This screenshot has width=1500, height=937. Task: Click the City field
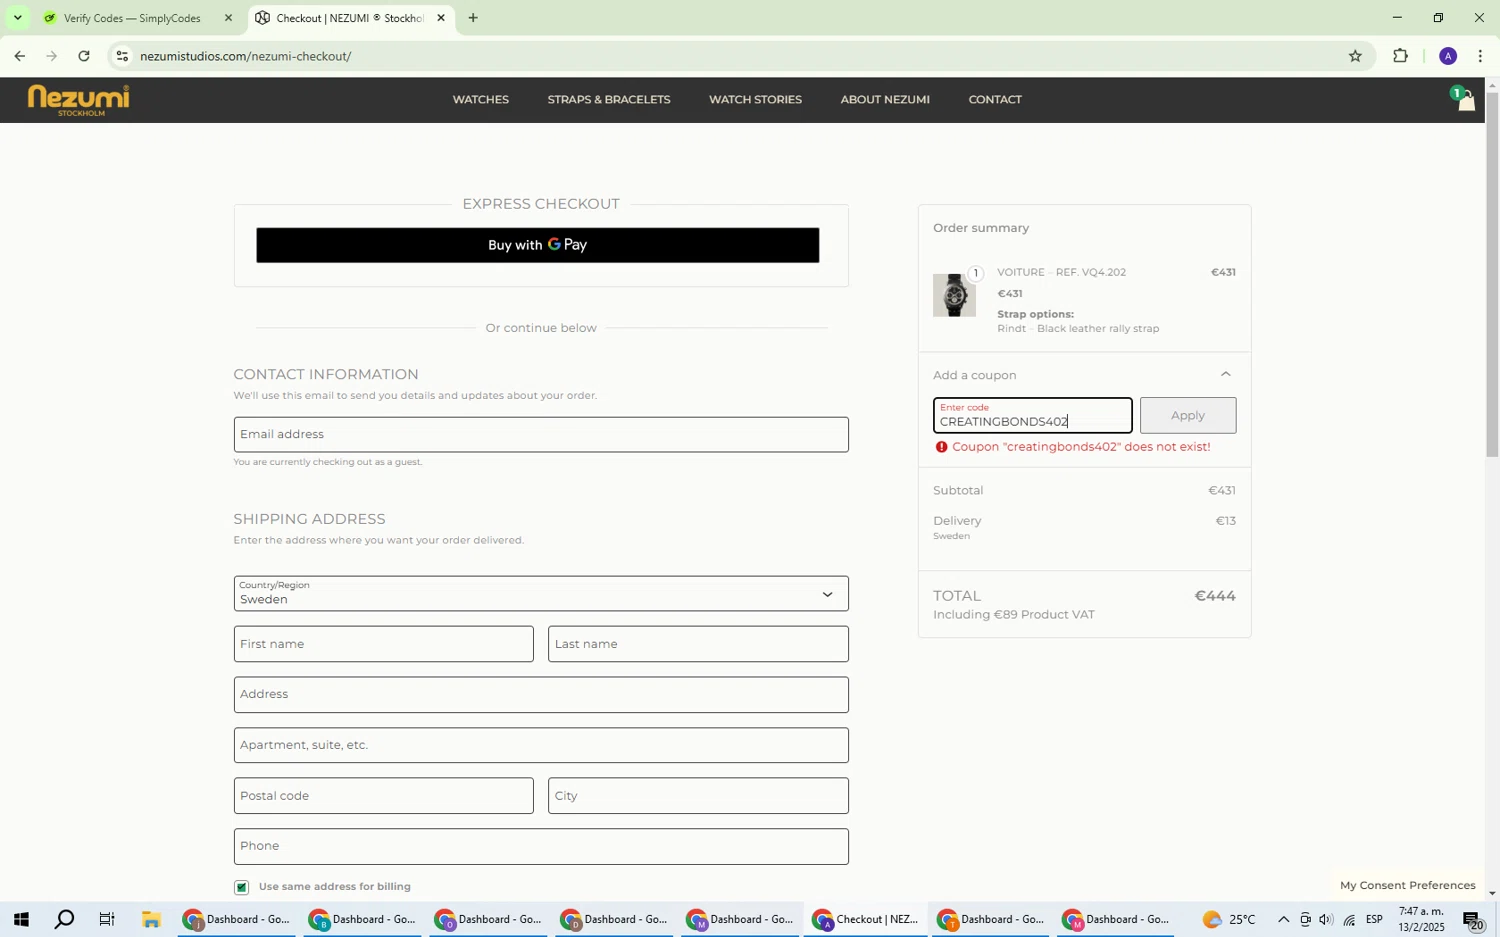point(698,796)
